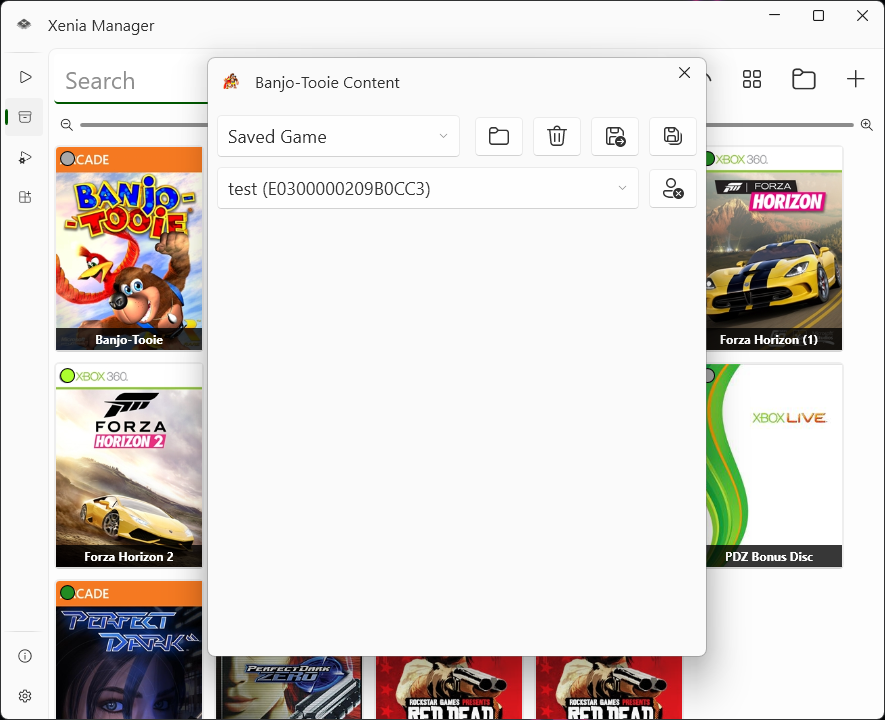This screenshot has width=885, height=720.
Task: Open the saved game content folder
Action: (498, 136)
